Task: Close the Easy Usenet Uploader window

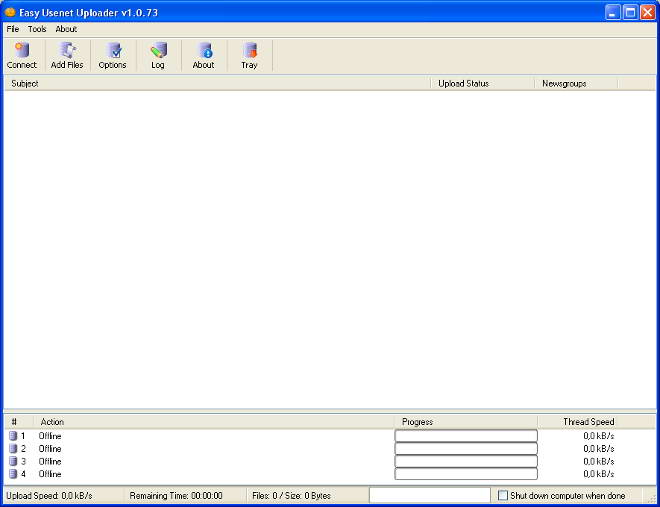Action: tap(648, 12)
